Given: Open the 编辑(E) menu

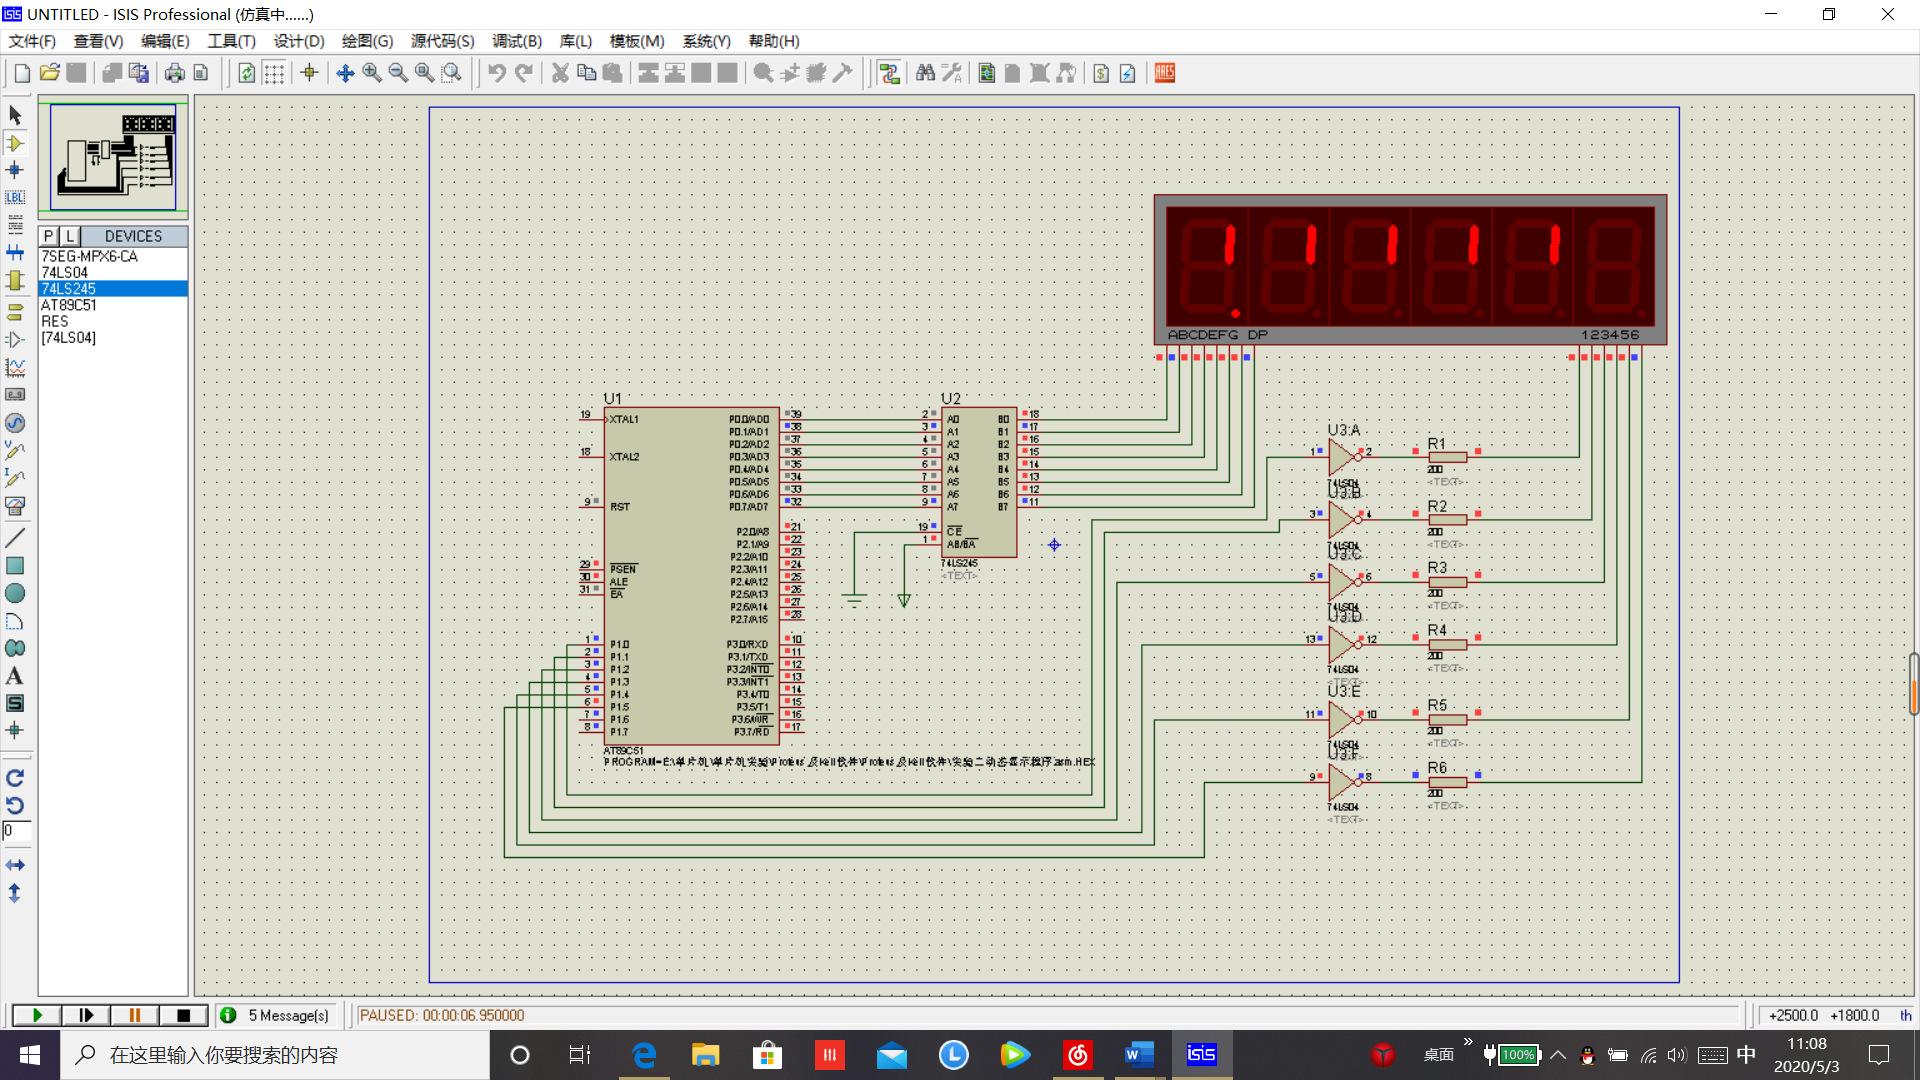Looking at the screenshot, I should point(165,41).
